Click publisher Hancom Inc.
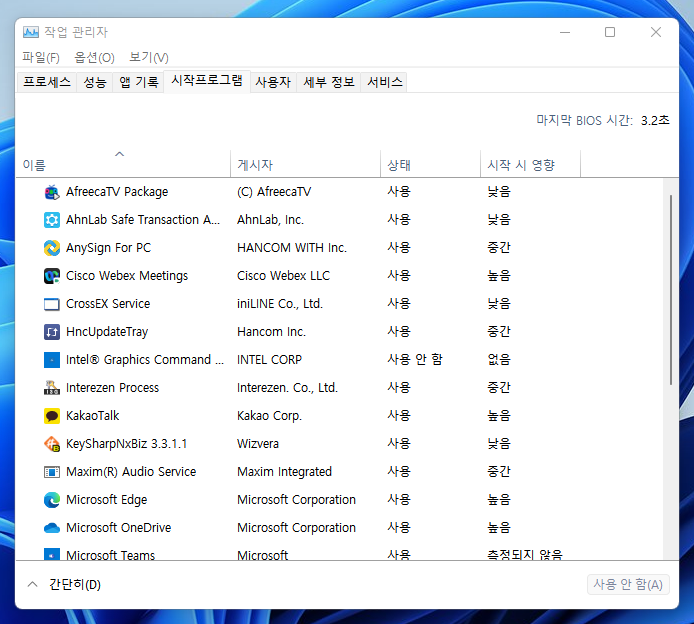This screenshot has width=694, height=624. tap(271, 332)
